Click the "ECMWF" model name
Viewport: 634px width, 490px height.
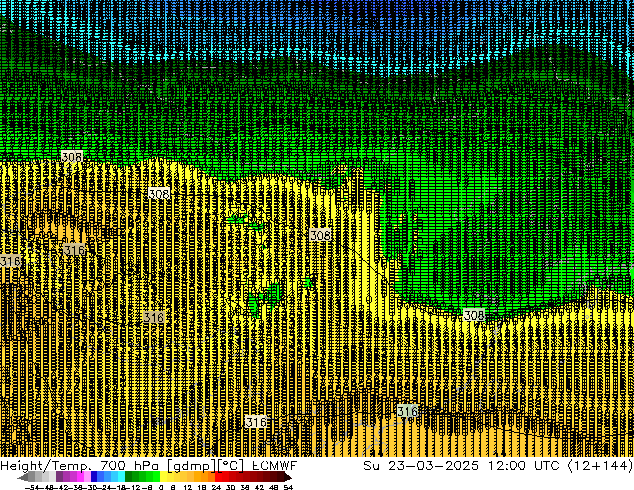click(275, 466)
